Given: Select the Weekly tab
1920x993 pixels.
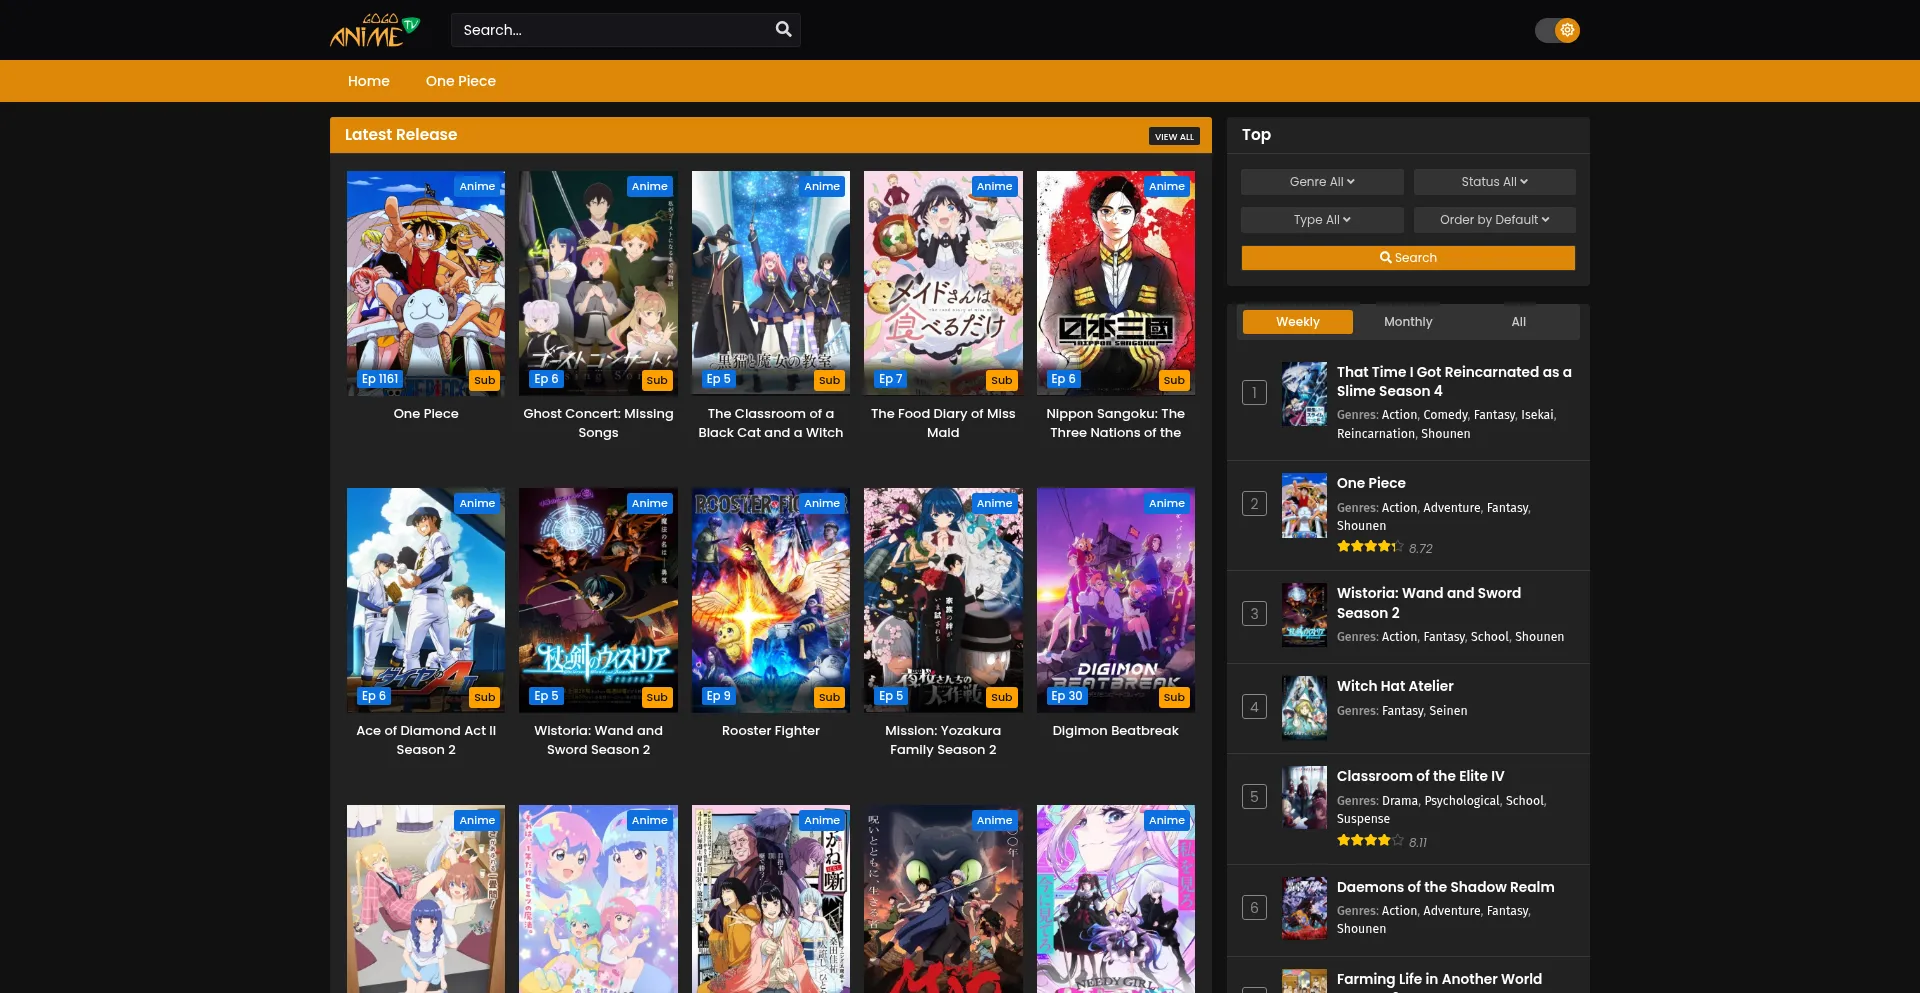Looking at the screenshot, I should [1298, 322].
